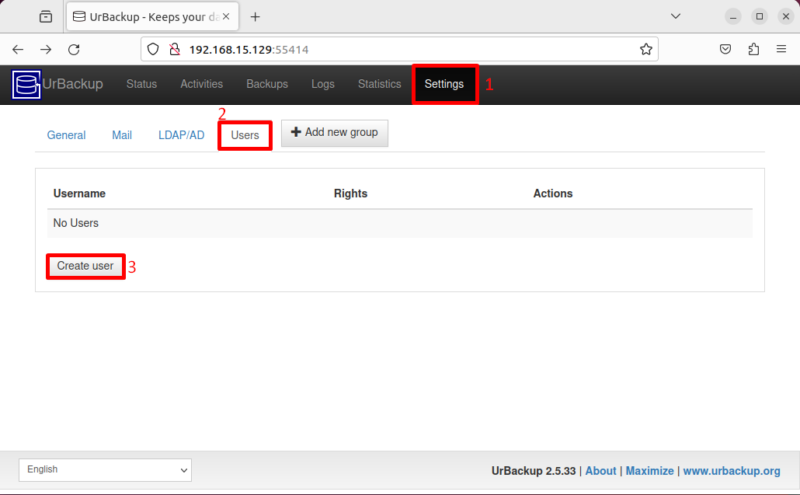The height and width of the screenshot is (495, 800).
Task: Open the extensions puzzle icon
Action: click(754, 50)
